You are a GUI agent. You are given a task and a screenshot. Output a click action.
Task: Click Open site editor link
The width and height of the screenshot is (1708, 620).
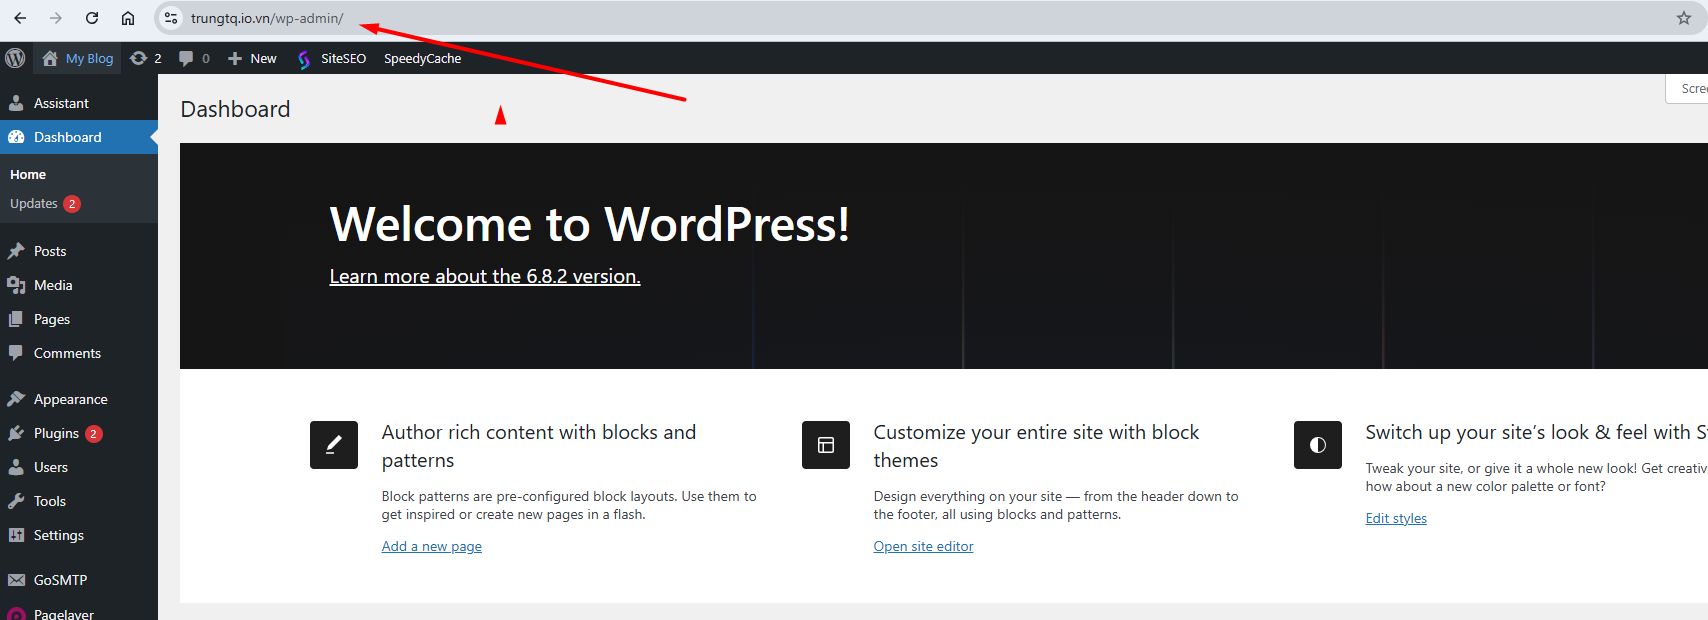923,546
